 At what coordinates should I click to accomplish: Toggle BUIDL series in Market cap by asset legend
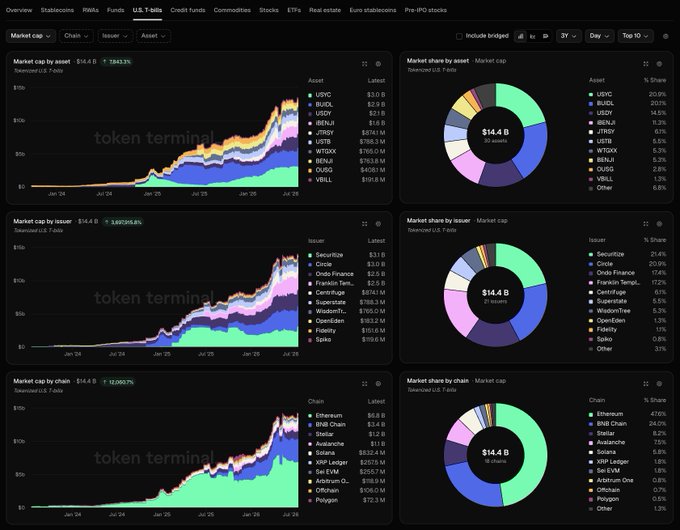pyautogui.click(x=347, y=105)
